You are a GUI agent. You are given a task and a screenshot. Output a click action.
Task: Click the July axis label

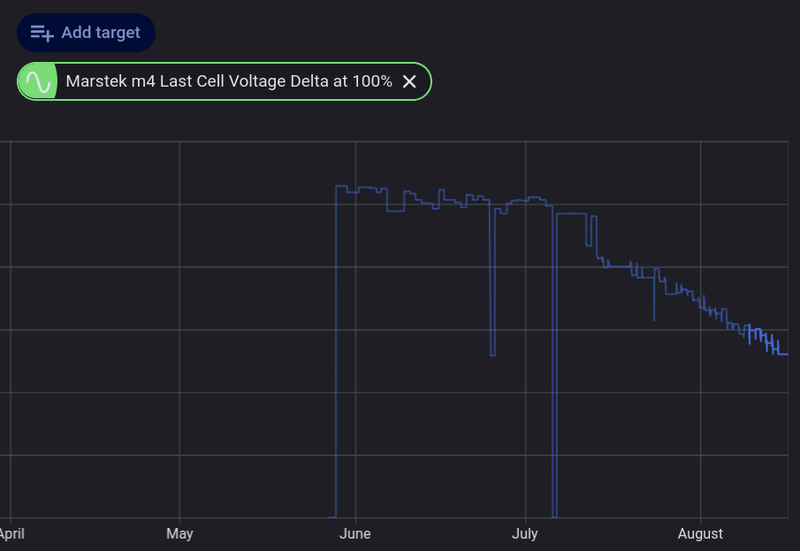click(525, 534)
